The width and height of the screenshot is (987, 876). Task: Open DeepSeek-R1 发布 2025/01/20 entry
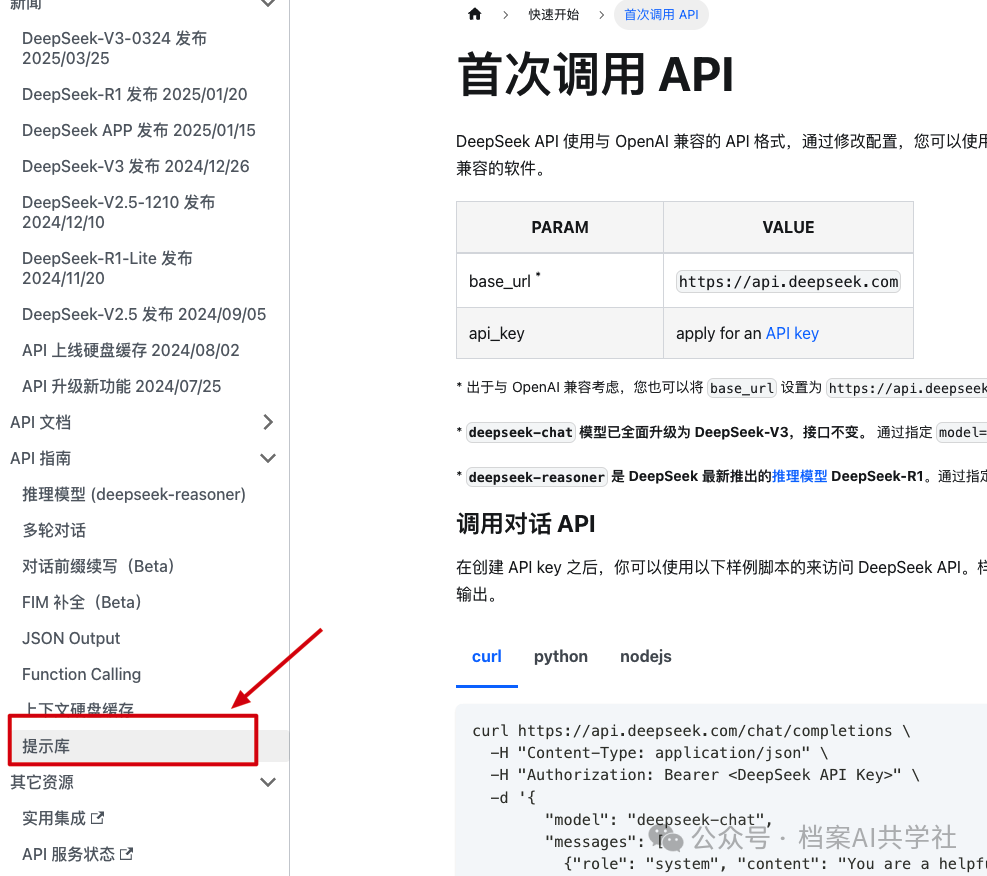pos(135,94)
